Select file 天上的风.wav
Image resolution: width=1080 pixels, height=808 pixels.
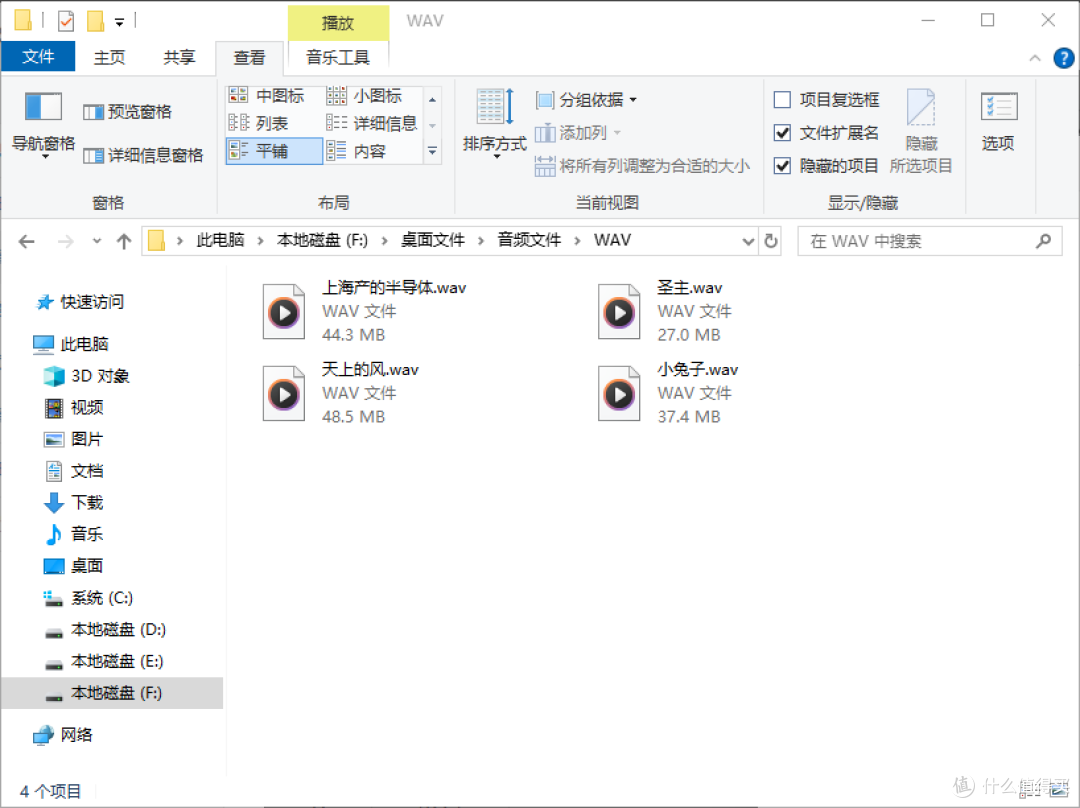click(x=340, y=393)
